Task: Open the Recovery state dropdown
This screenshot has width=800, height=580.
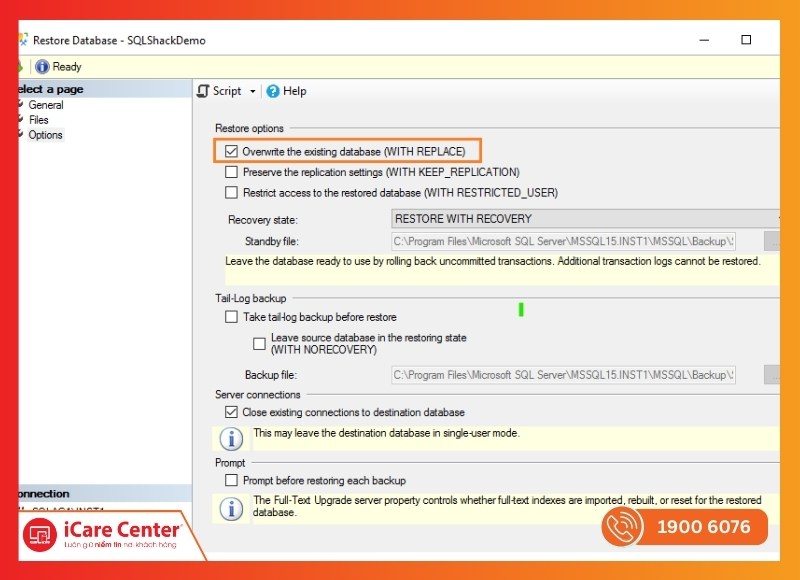Action: coord(585,219)
